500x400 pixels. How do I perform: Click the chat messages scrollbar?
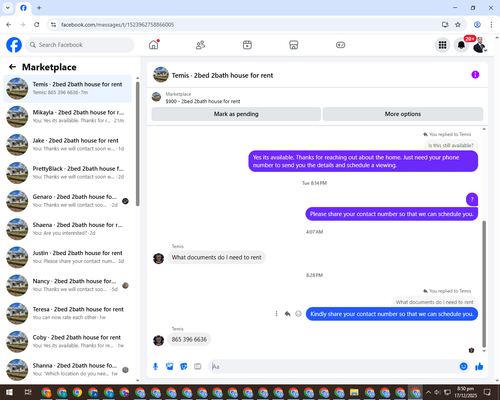[x=484, y=283]
